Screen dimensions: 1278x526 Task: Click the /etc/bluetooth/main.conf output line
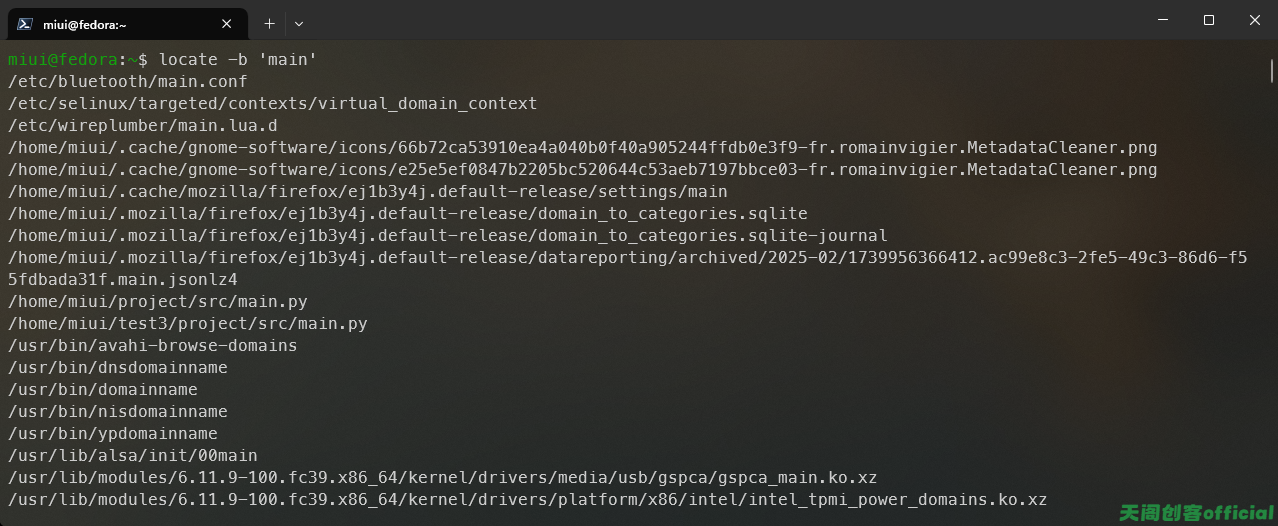pyautogui.click(x=128, y=82)
